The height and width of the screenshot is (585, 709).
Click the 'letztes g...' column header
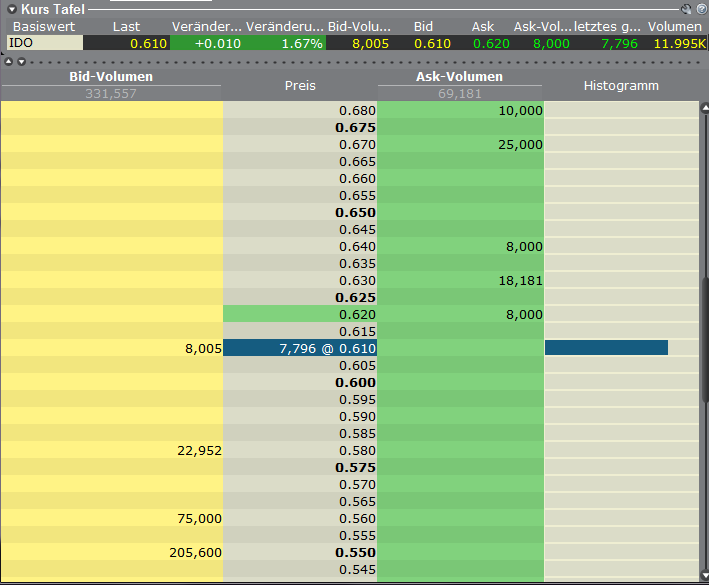point(607,27)
